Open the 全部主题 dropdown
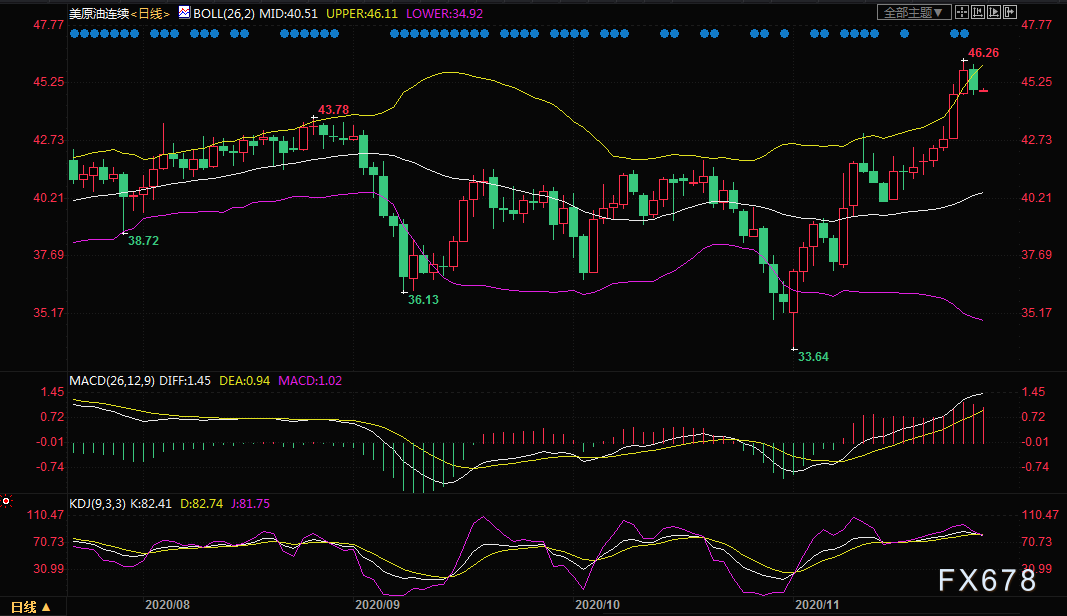The image size is (1067, 616). point(914,12)
